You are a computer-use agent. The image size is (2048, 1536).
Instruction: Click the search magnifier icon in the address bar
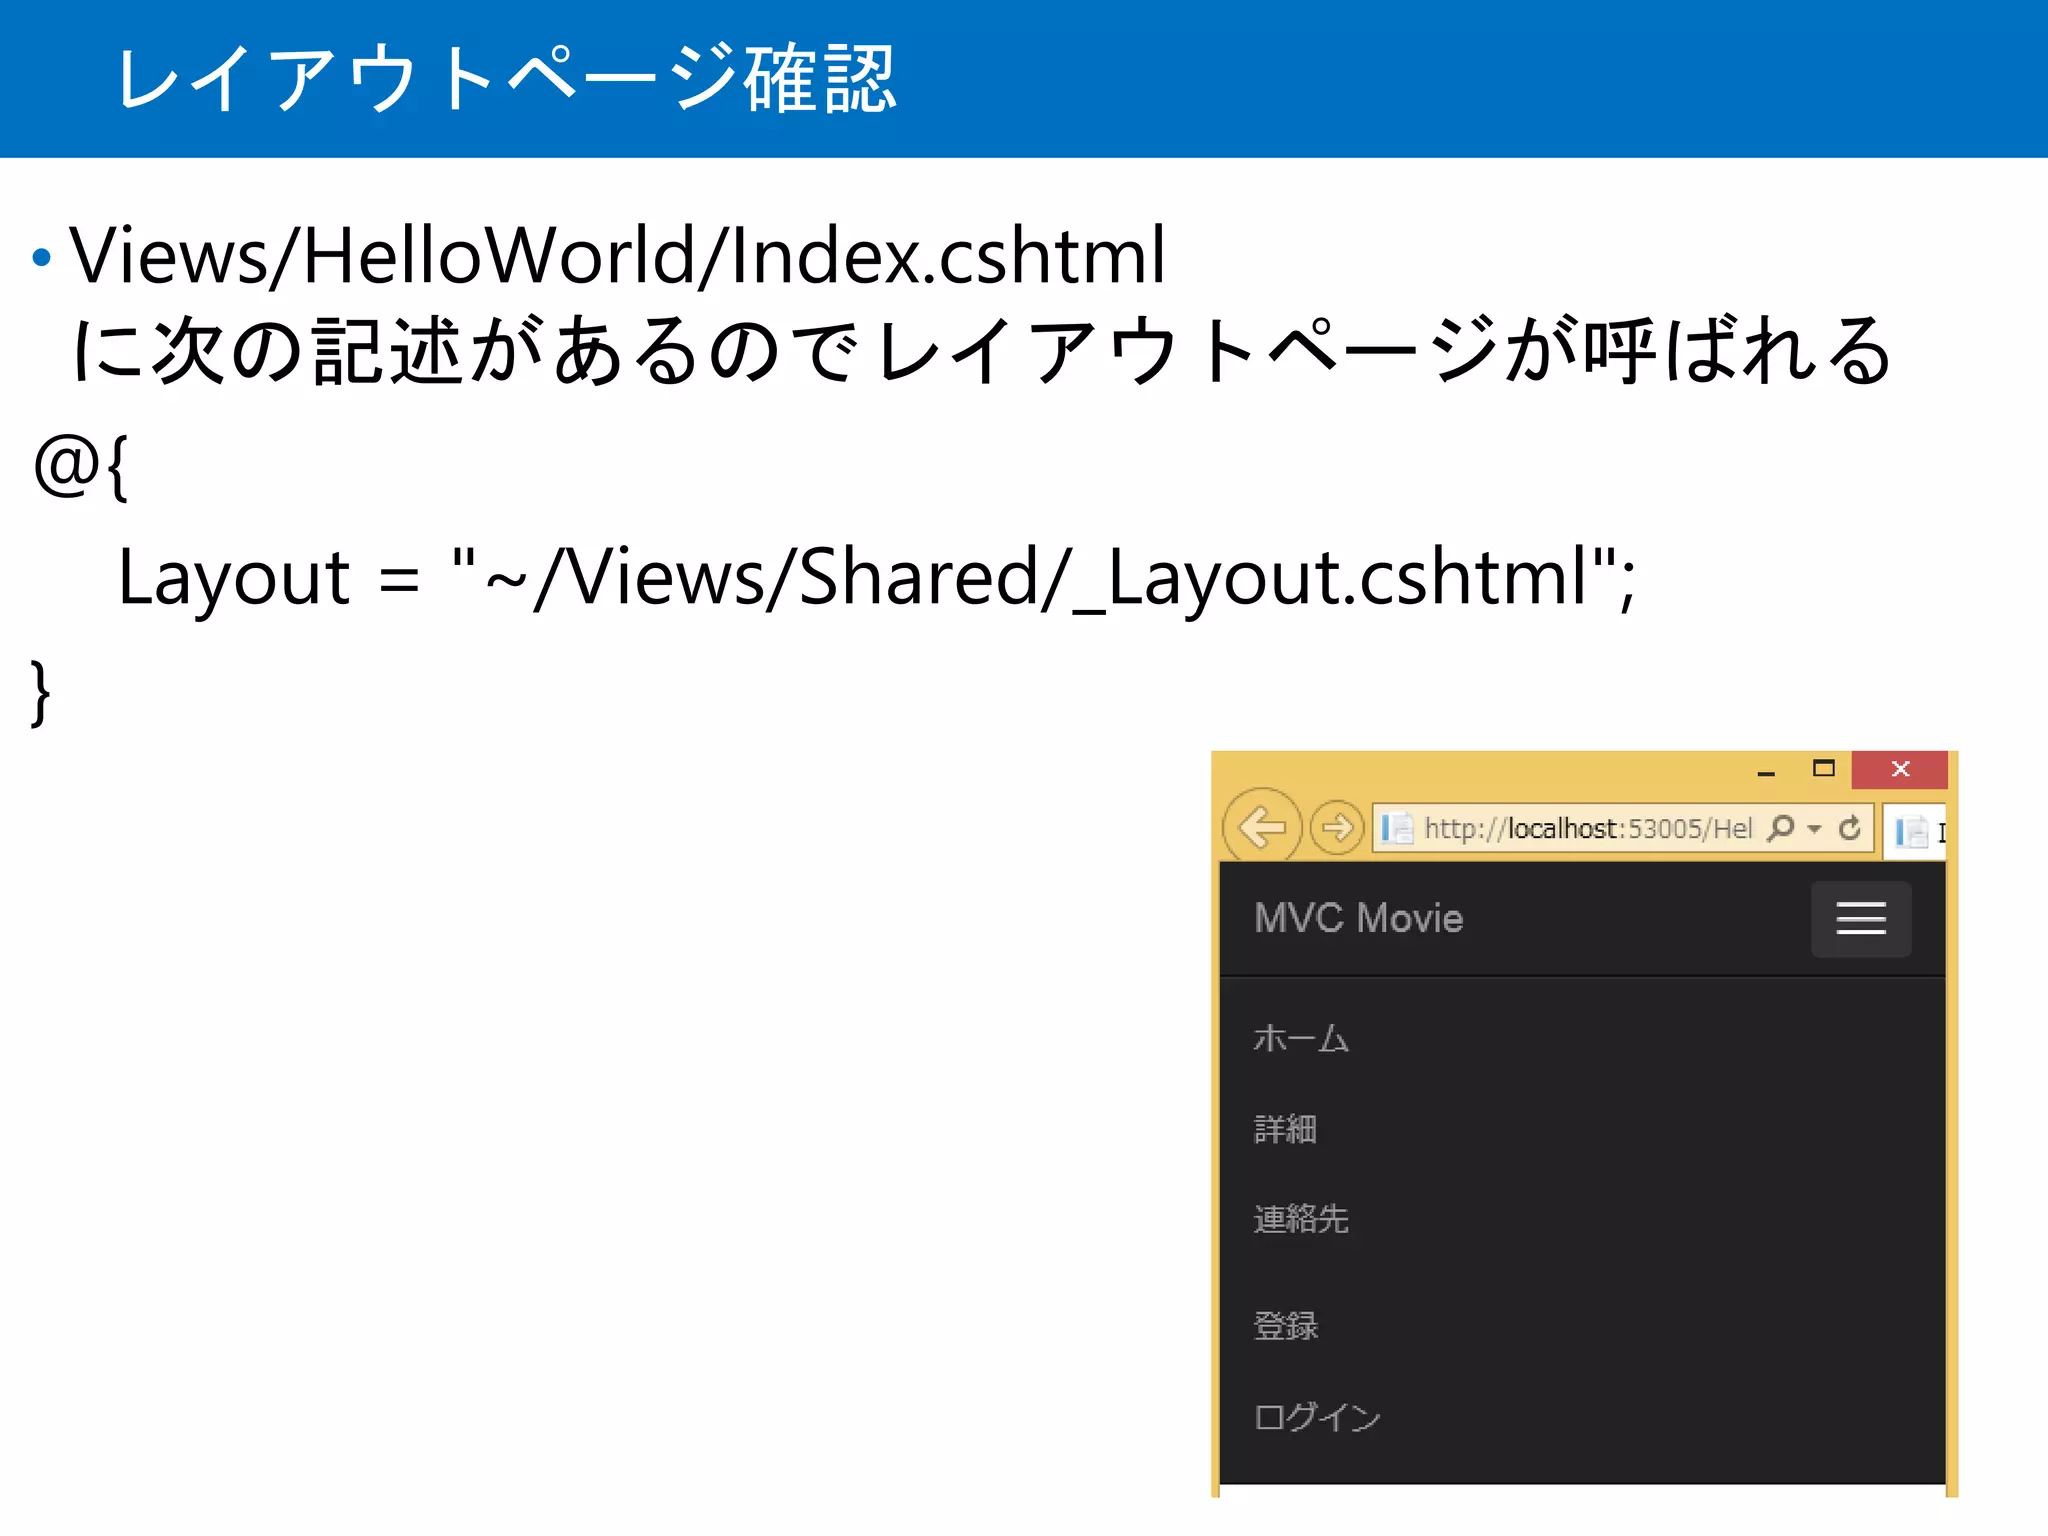click(1780, 828)
